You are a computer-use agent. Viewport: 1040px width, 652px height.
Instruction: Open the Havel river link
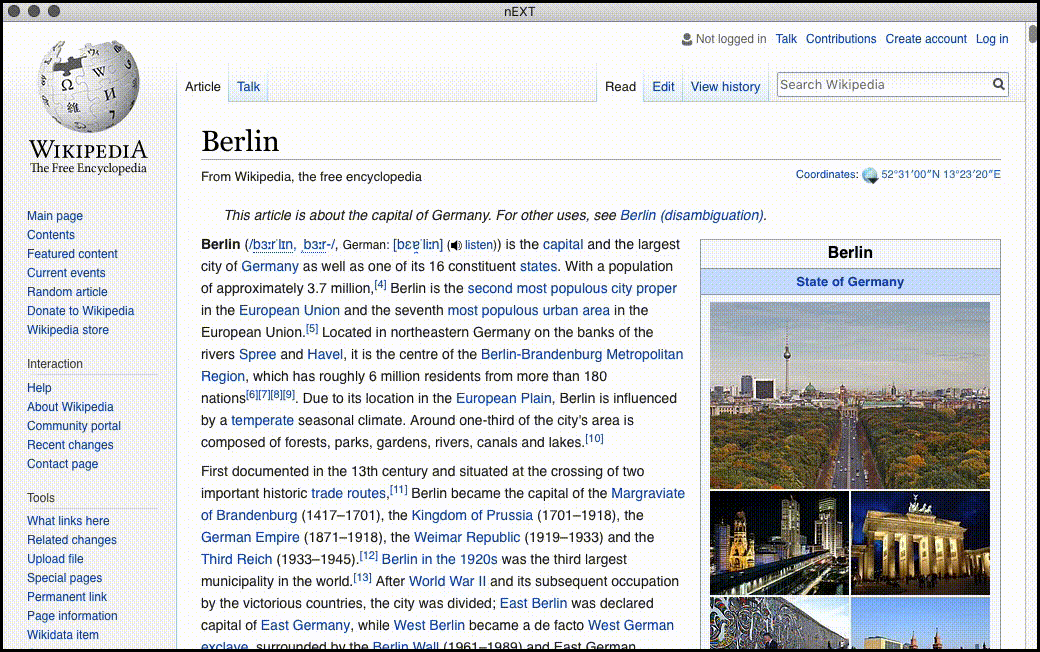pyautogui.click(x=325, y=355)
